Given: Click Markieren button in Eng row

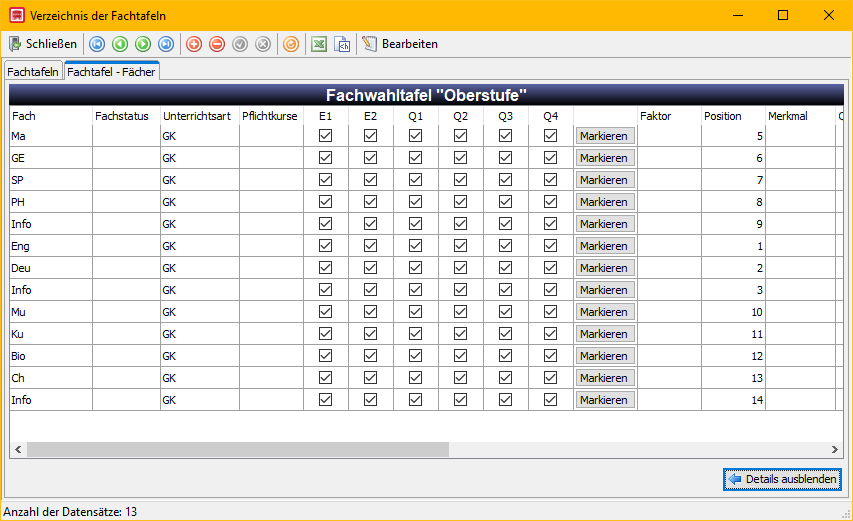Looking at the screenshot, I should click(605, 246).
